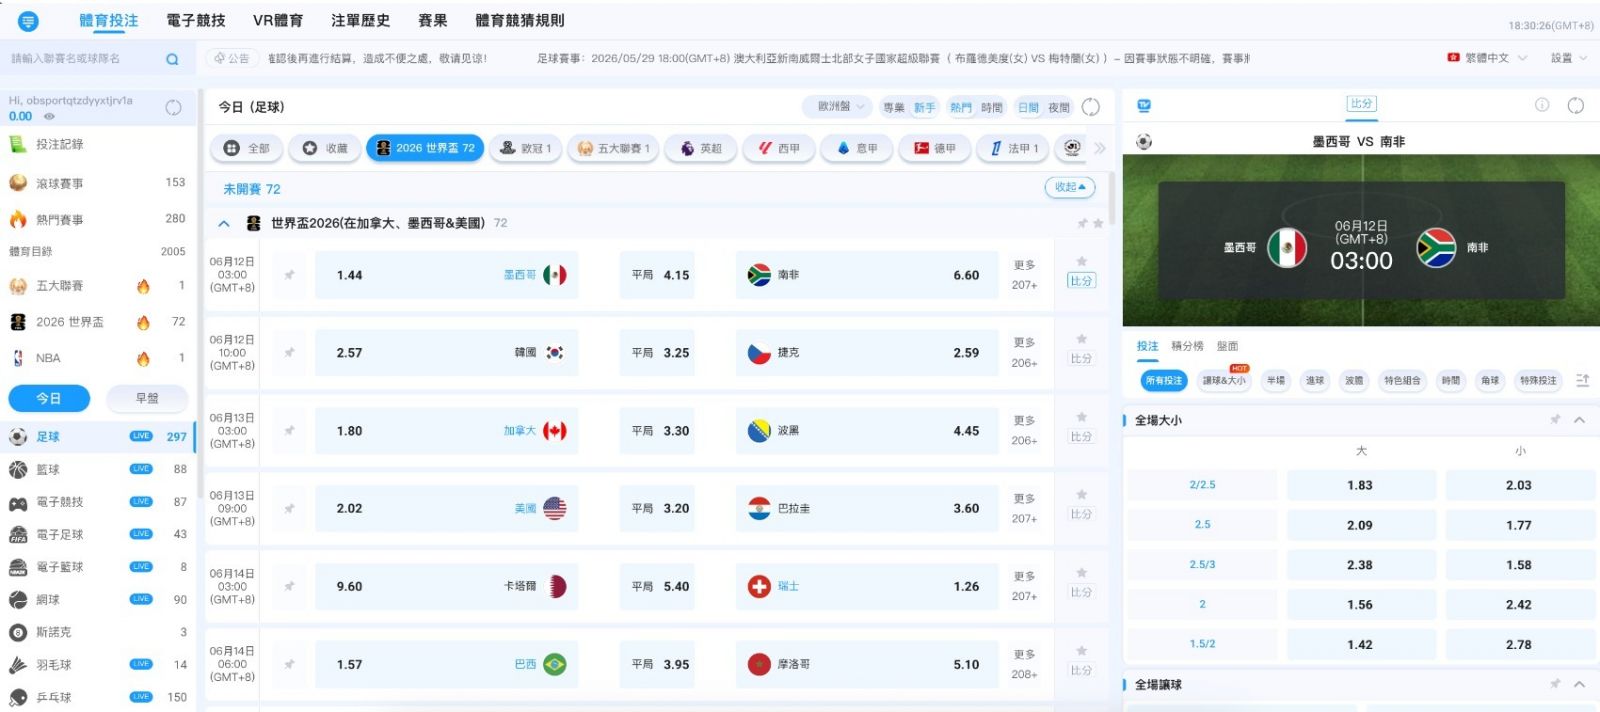
Task: Filter by 英超 league chip
Action: pos(701,148)
